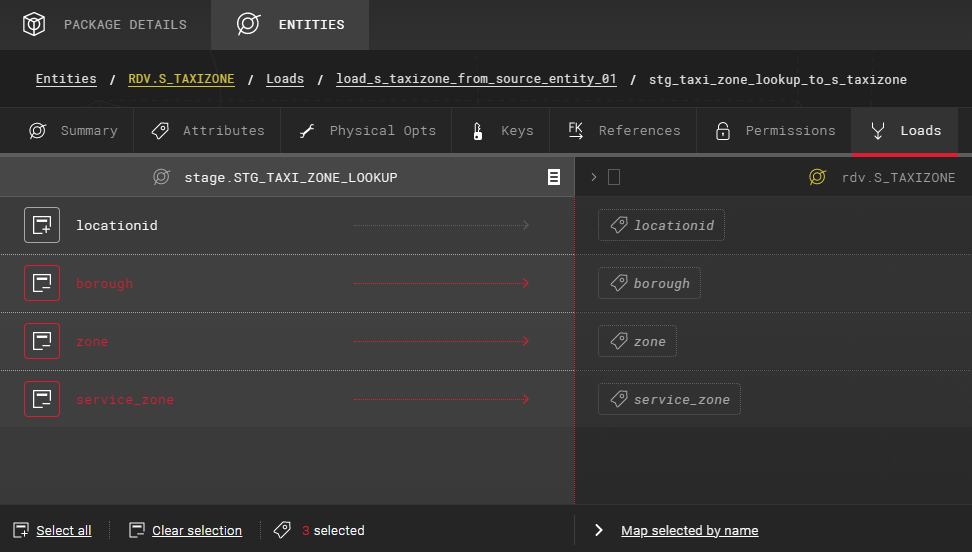Screen dimensions: 972x552
Task: Deselect the borough source attribute checkbox
Action: (x=42, y=283)
